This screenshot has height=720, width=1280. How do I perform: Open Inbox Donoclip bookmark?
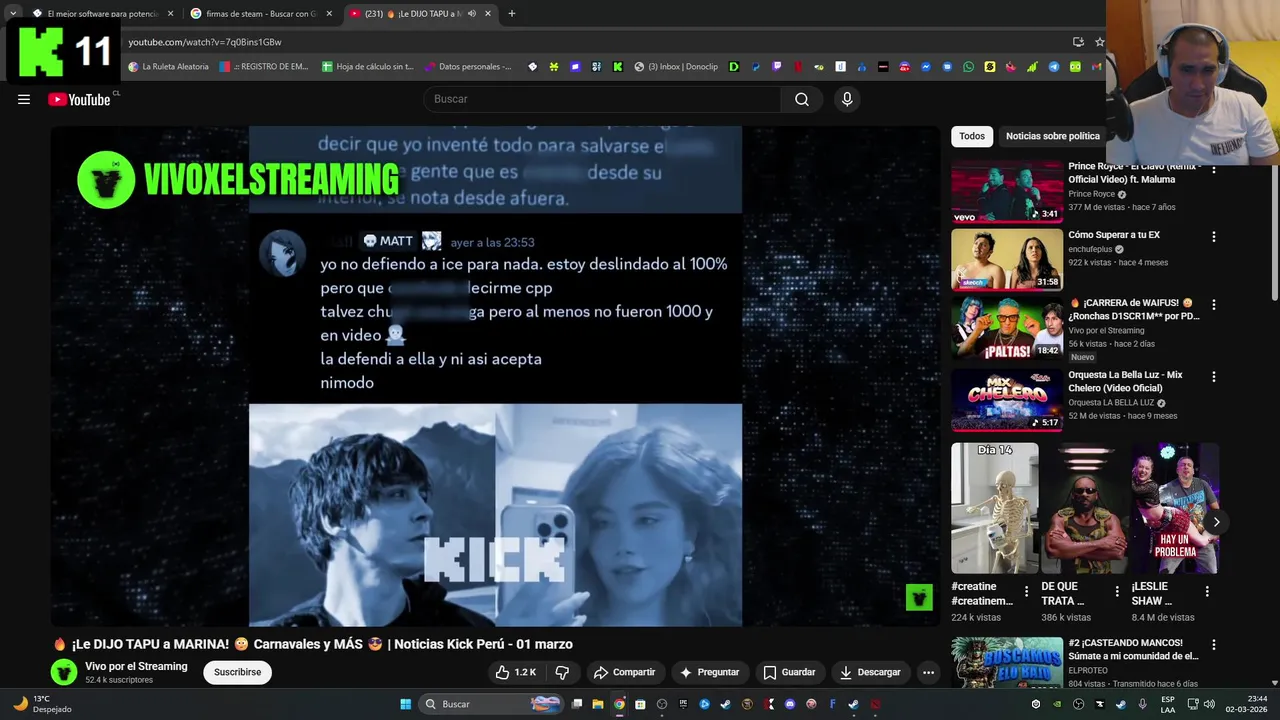click(x=676, y=67)
